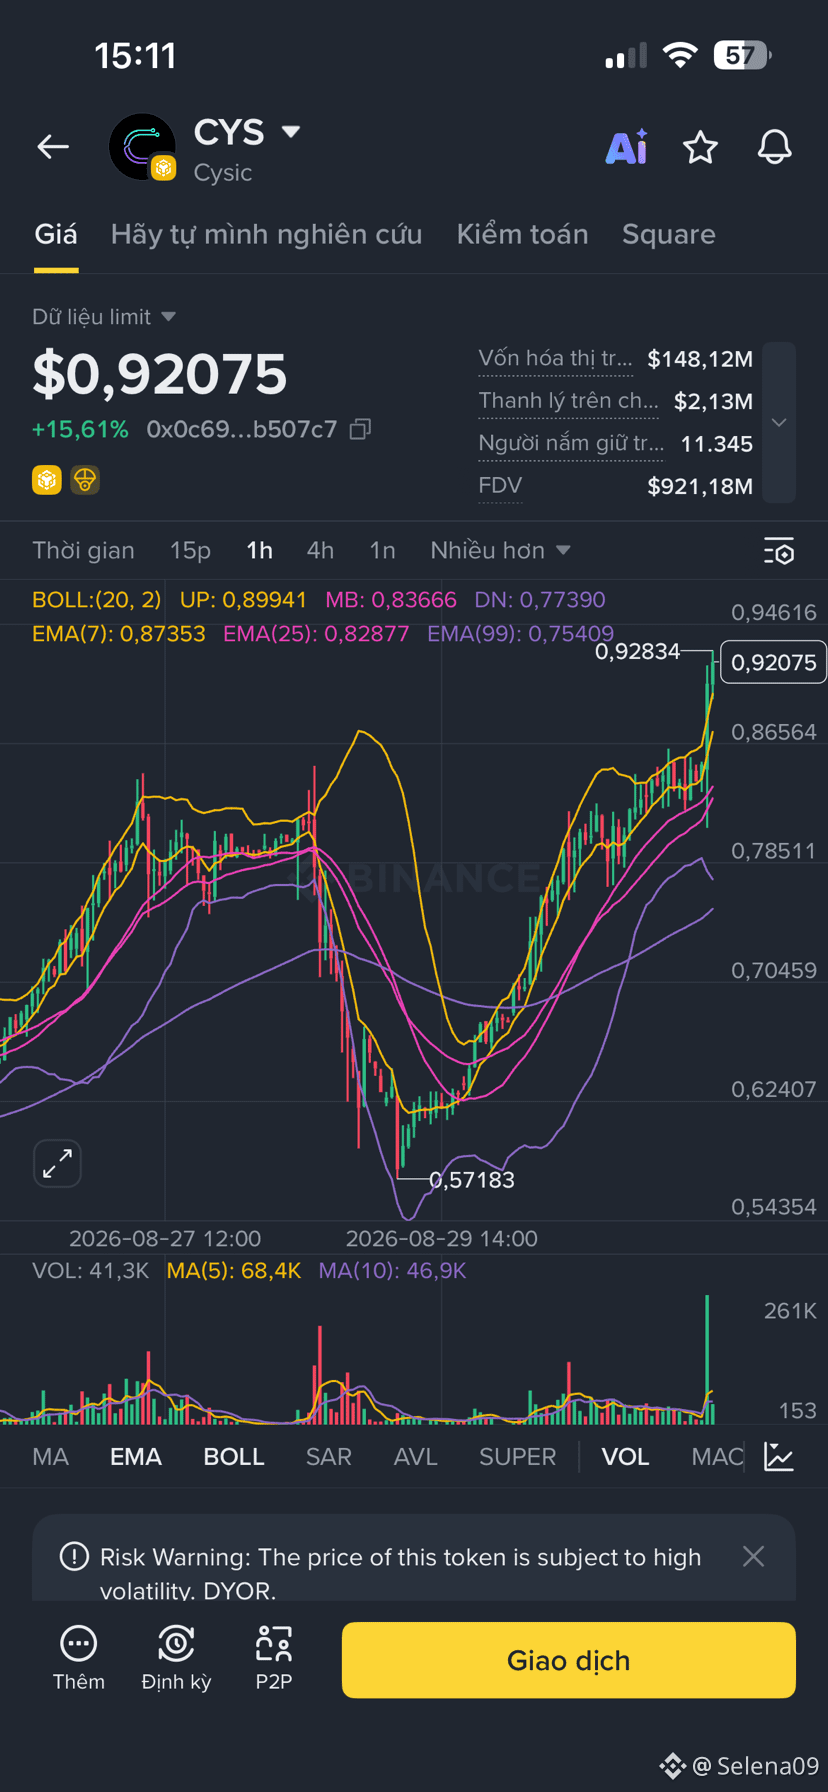Enable the SUPER indicator

[518, 1457]
